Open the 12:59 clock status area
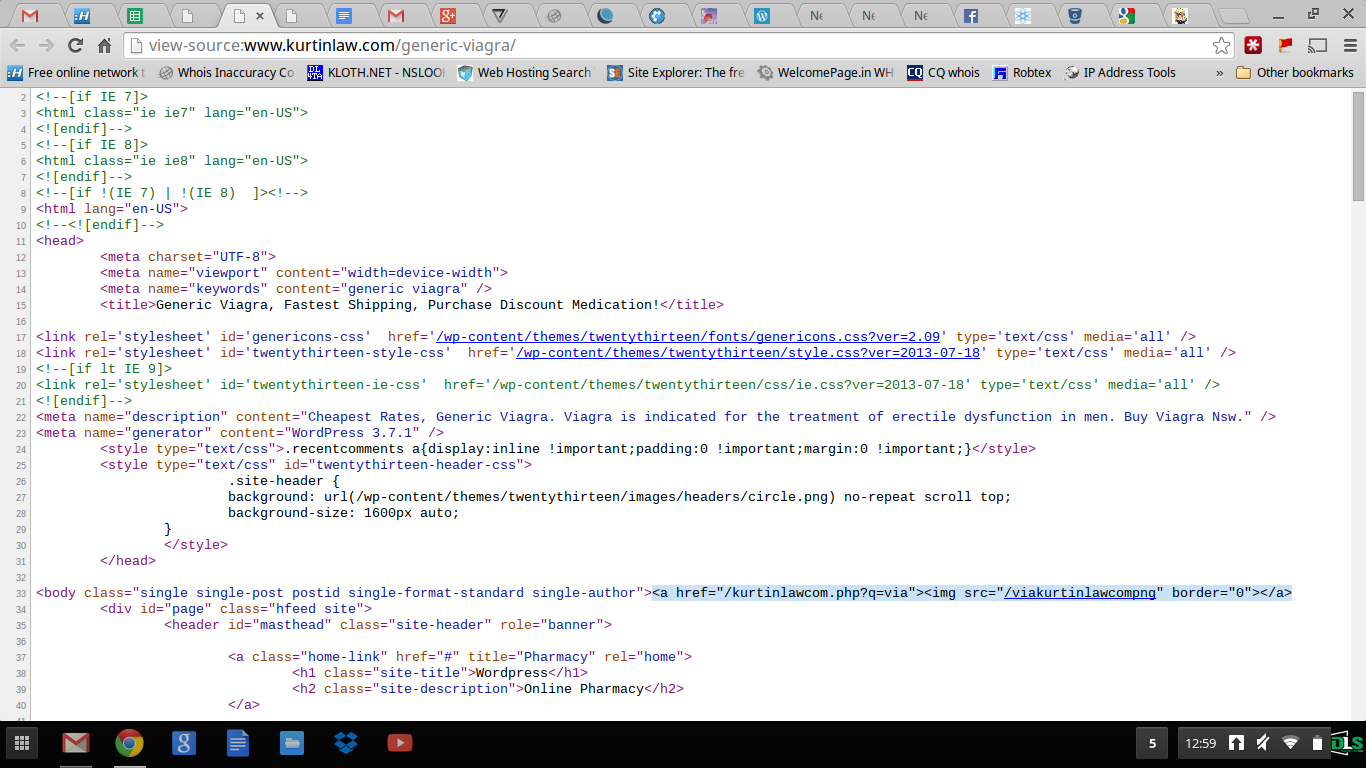 [x=1200, y=743]
